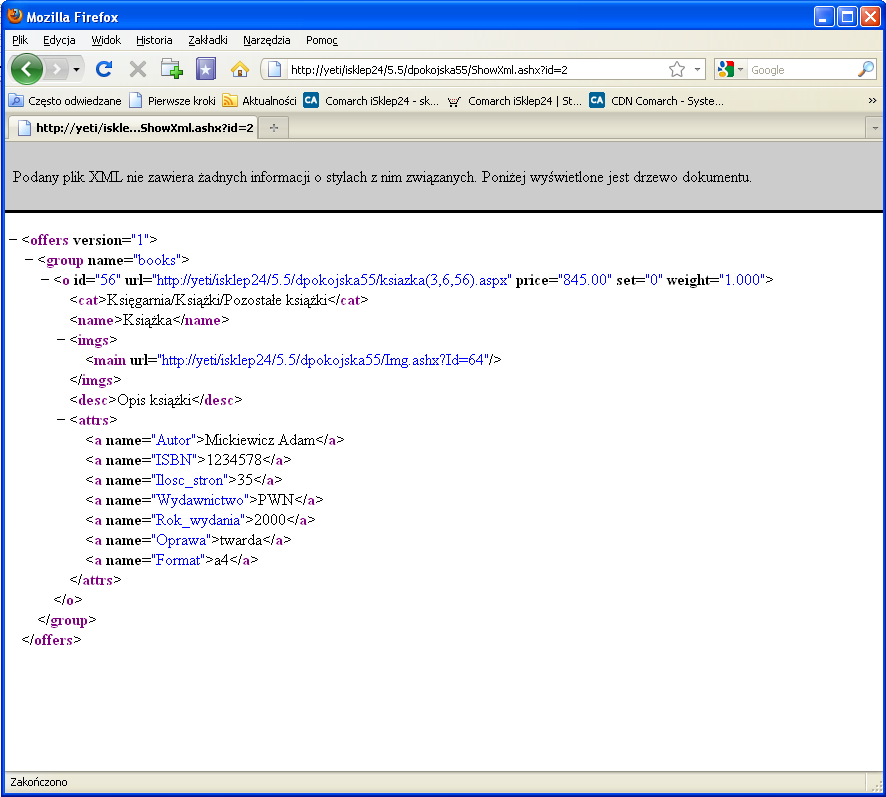Click the price value "845.00"
The image size is (886, 797).
(585, 280)
